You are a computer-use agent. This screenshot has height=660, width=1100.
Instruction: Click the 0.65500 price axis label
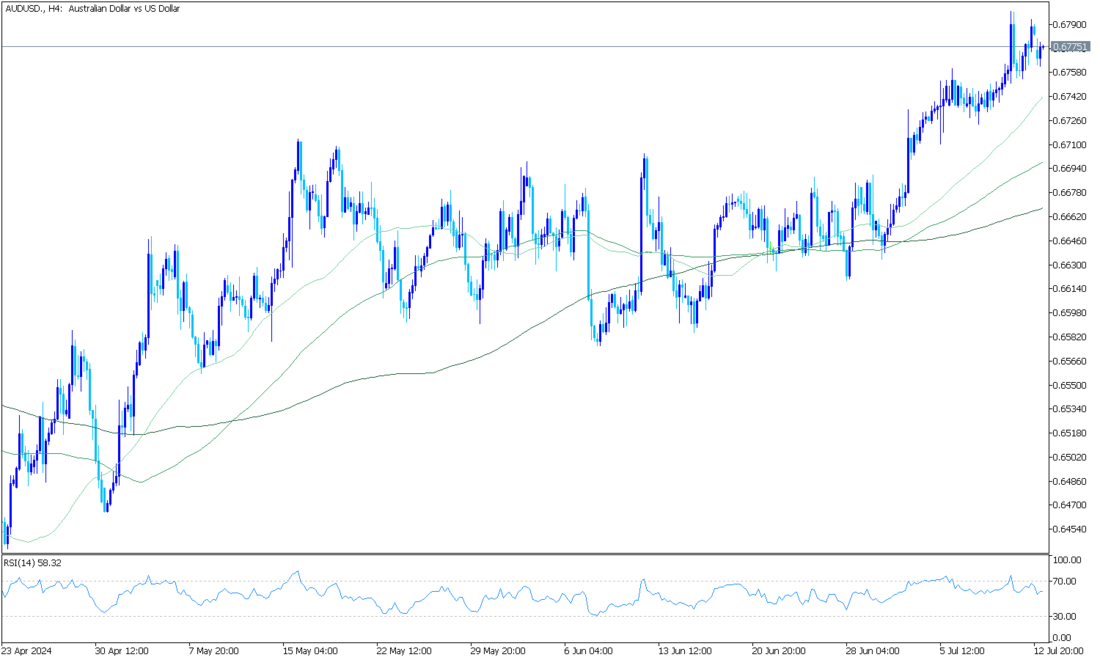1070,385
